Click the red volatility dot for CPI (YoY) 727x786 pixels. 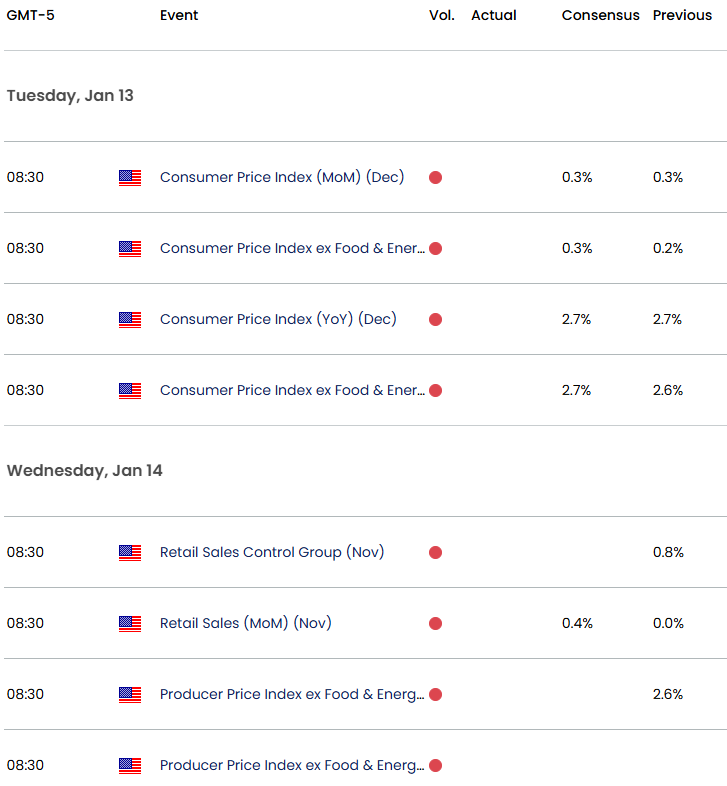tap(435, 320)
